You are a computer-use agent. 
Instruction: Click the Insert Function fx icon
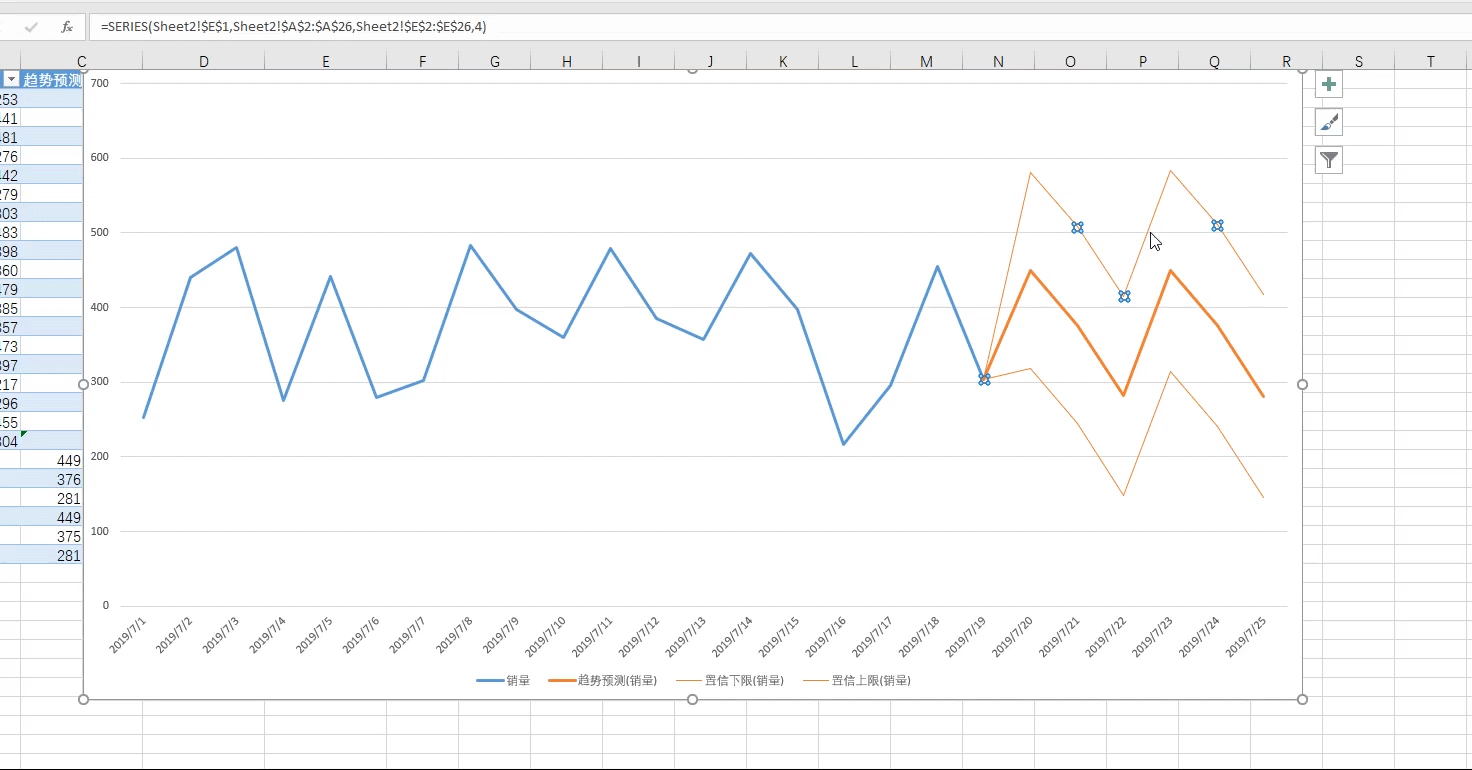[67, 27]
